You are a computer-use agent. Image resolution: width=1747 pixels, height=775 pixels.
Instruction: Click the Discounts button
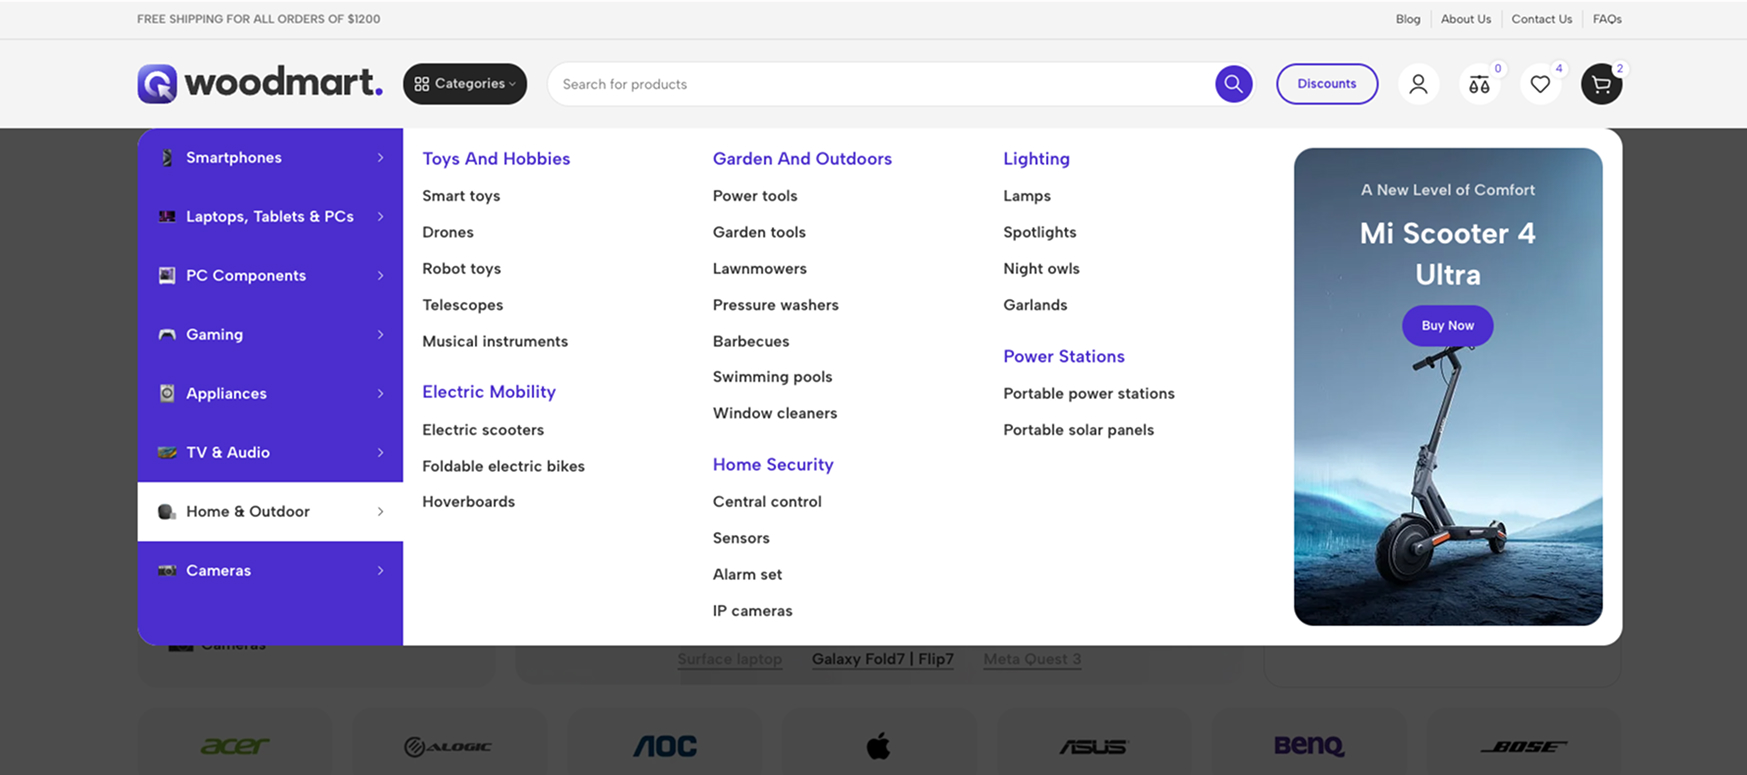1326,84
